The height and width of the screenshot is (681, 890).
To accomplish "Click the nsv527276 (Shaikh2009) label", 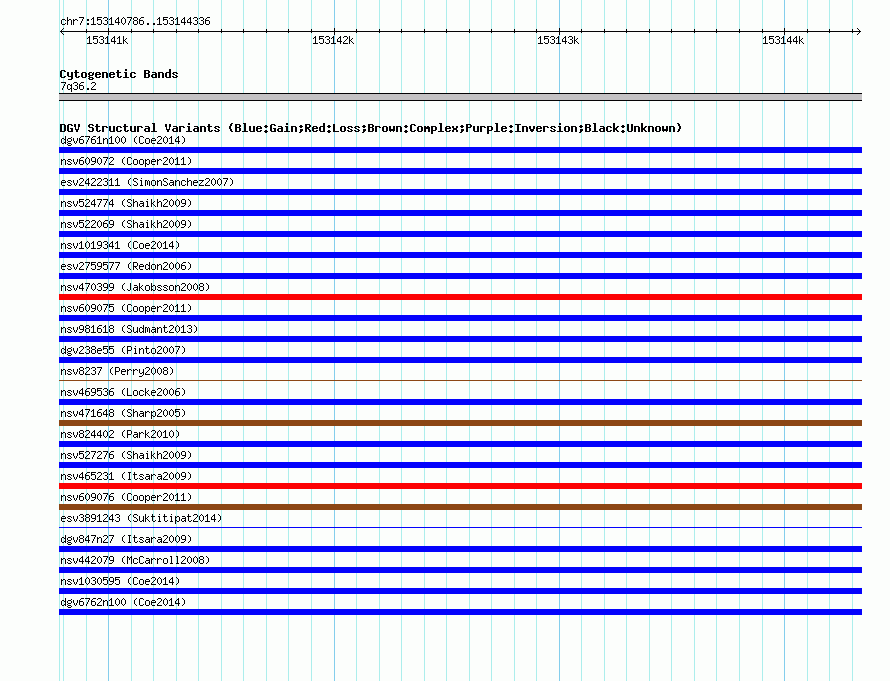I will (x=126, y=455).
